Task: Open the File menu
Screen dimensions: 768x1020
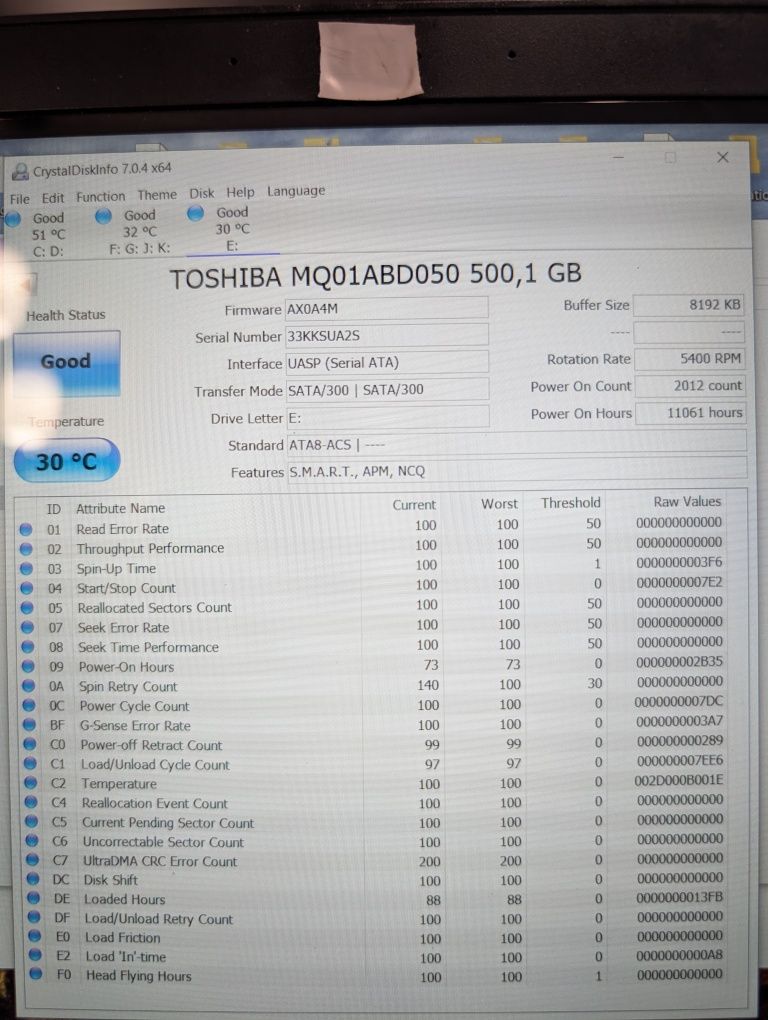Action: pyautogui.click(x=20, y=199)
